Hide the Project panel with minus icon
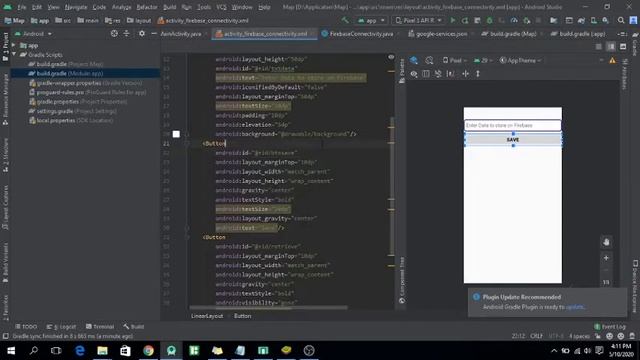This screenshot has height=360, width=640. point(154,33)
